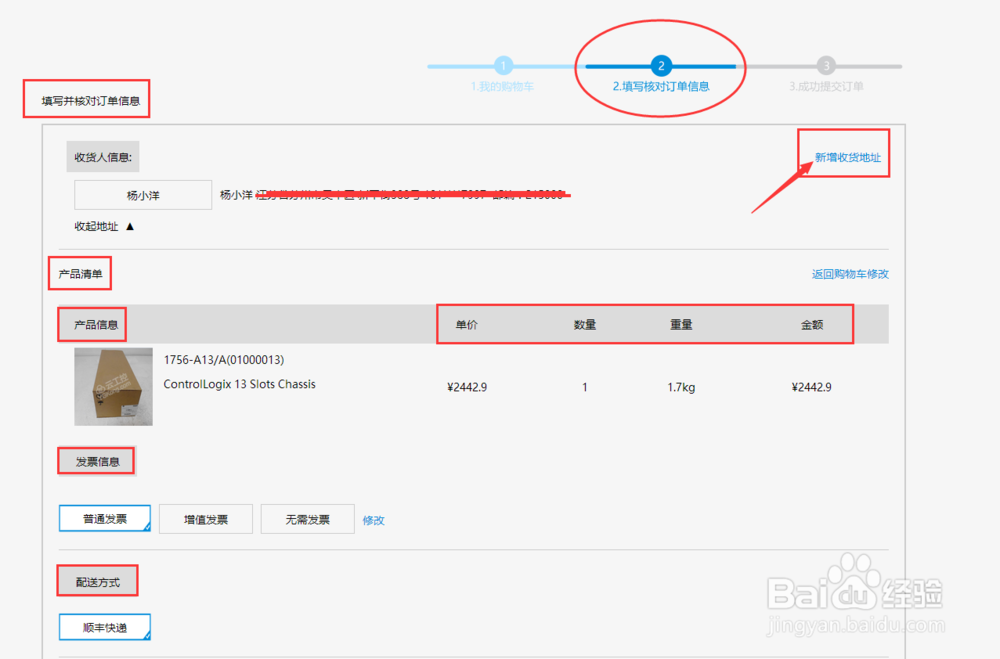This screenshot has height=659, width=1000.
Task: Click product name ControlLogix 13 Slots Chassis
Action: click(239, 384)
